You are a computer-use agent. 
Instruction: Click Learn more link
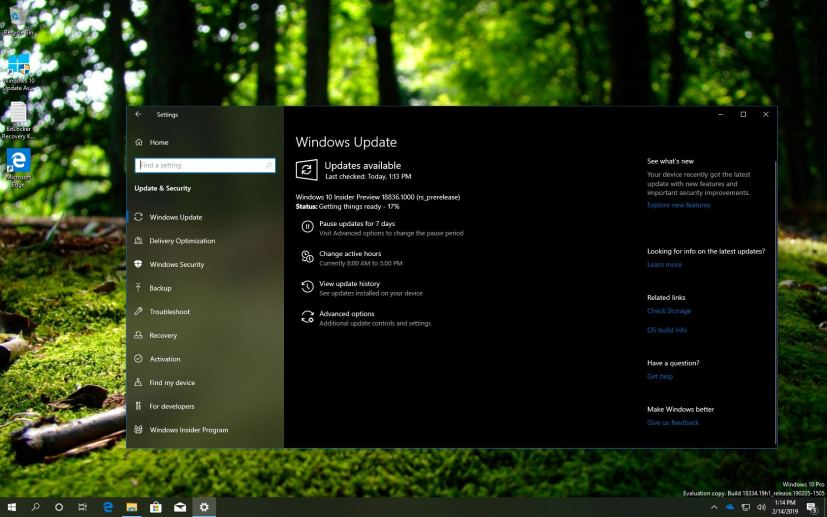(664, 265)
